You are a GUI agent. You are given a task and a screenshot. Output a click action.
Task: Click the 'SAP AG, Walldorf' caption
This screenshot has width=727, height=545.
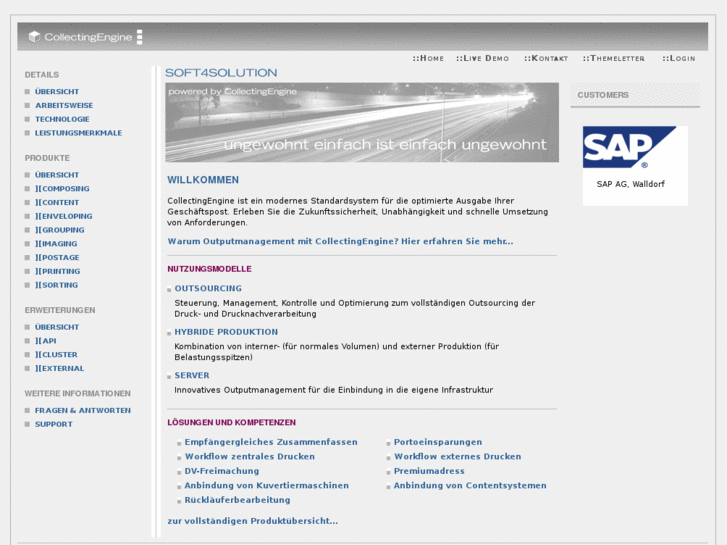[x=631, y=184]
